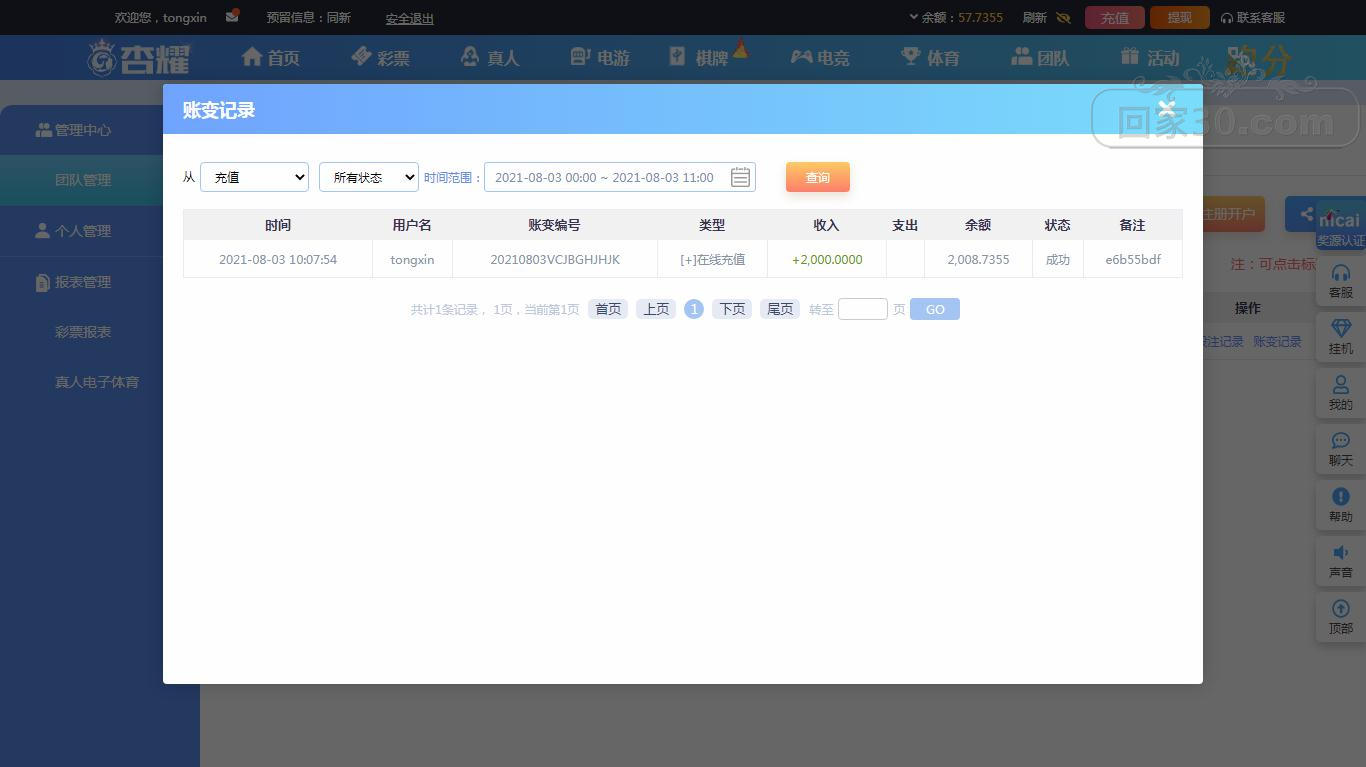1366x767 pixels.
Task: Open 报表管理 in the left sidebar
Action: coord(82,282)
